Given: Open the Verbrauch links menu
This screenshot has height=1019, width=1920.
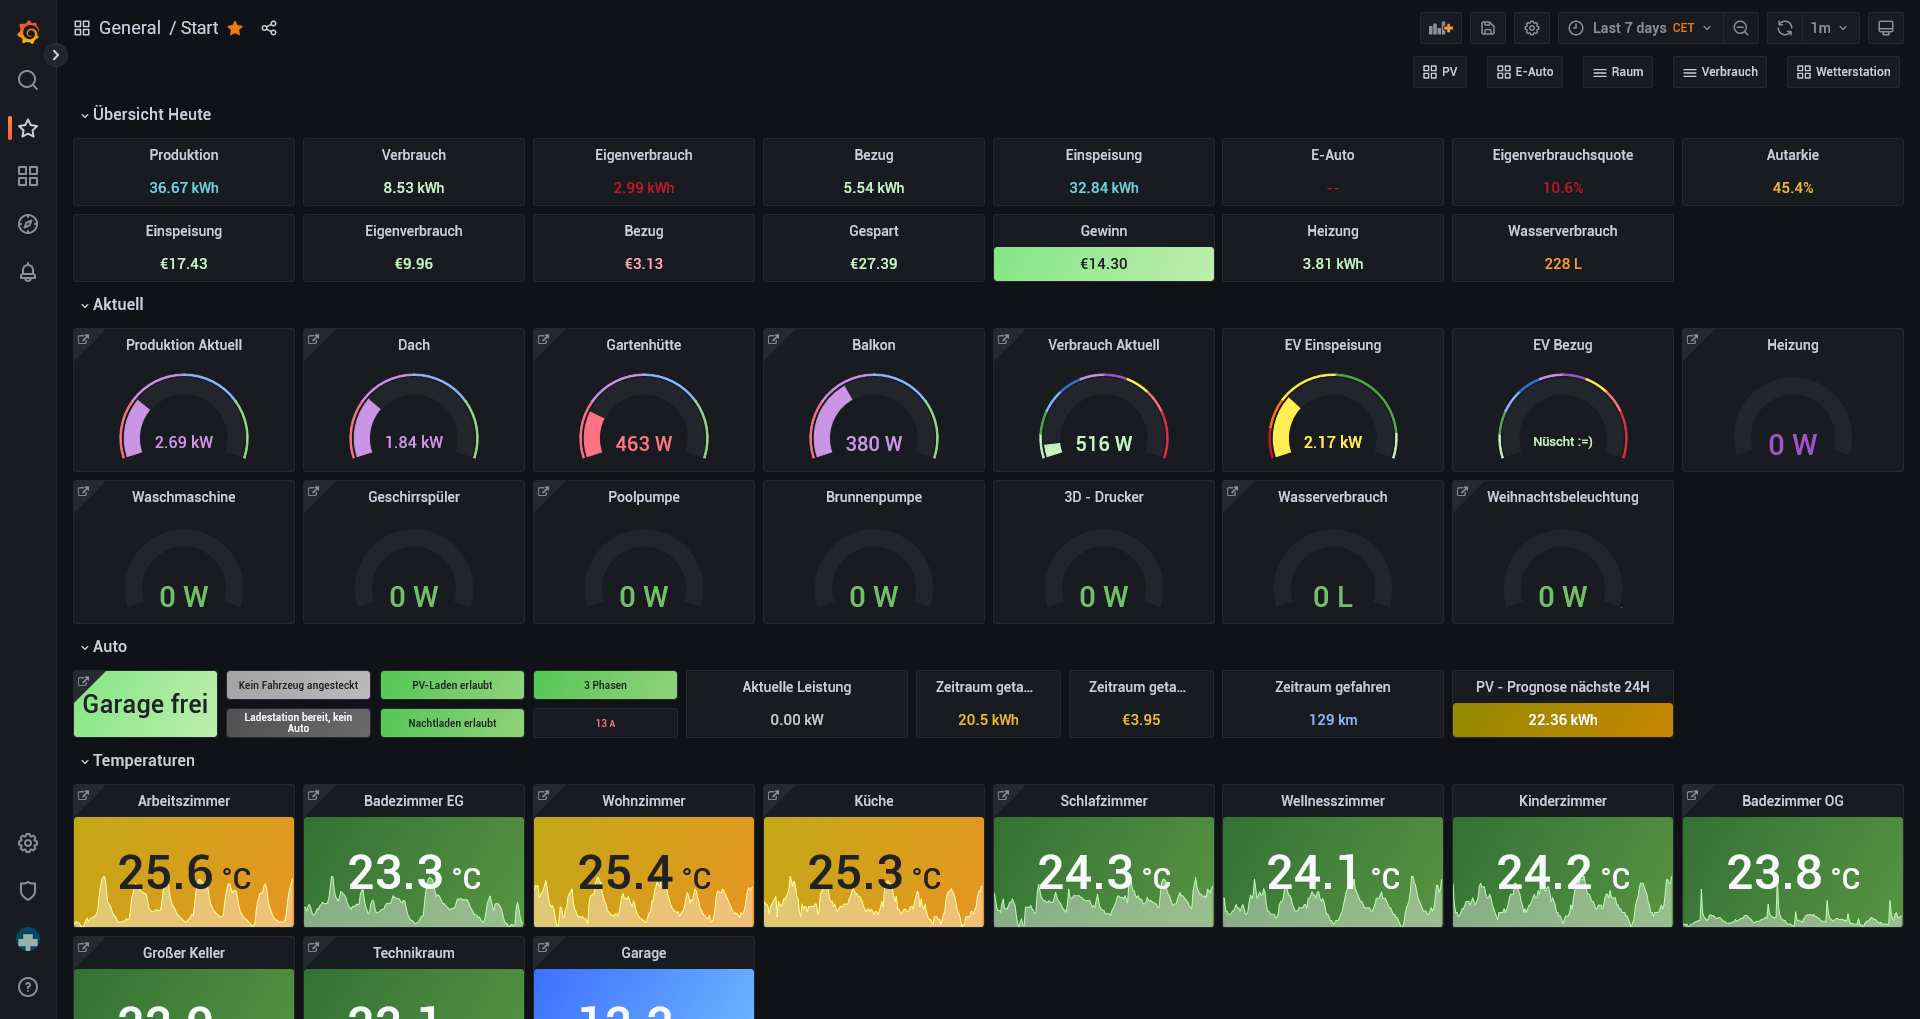Looking at the screenshot, I should 1720,72.
